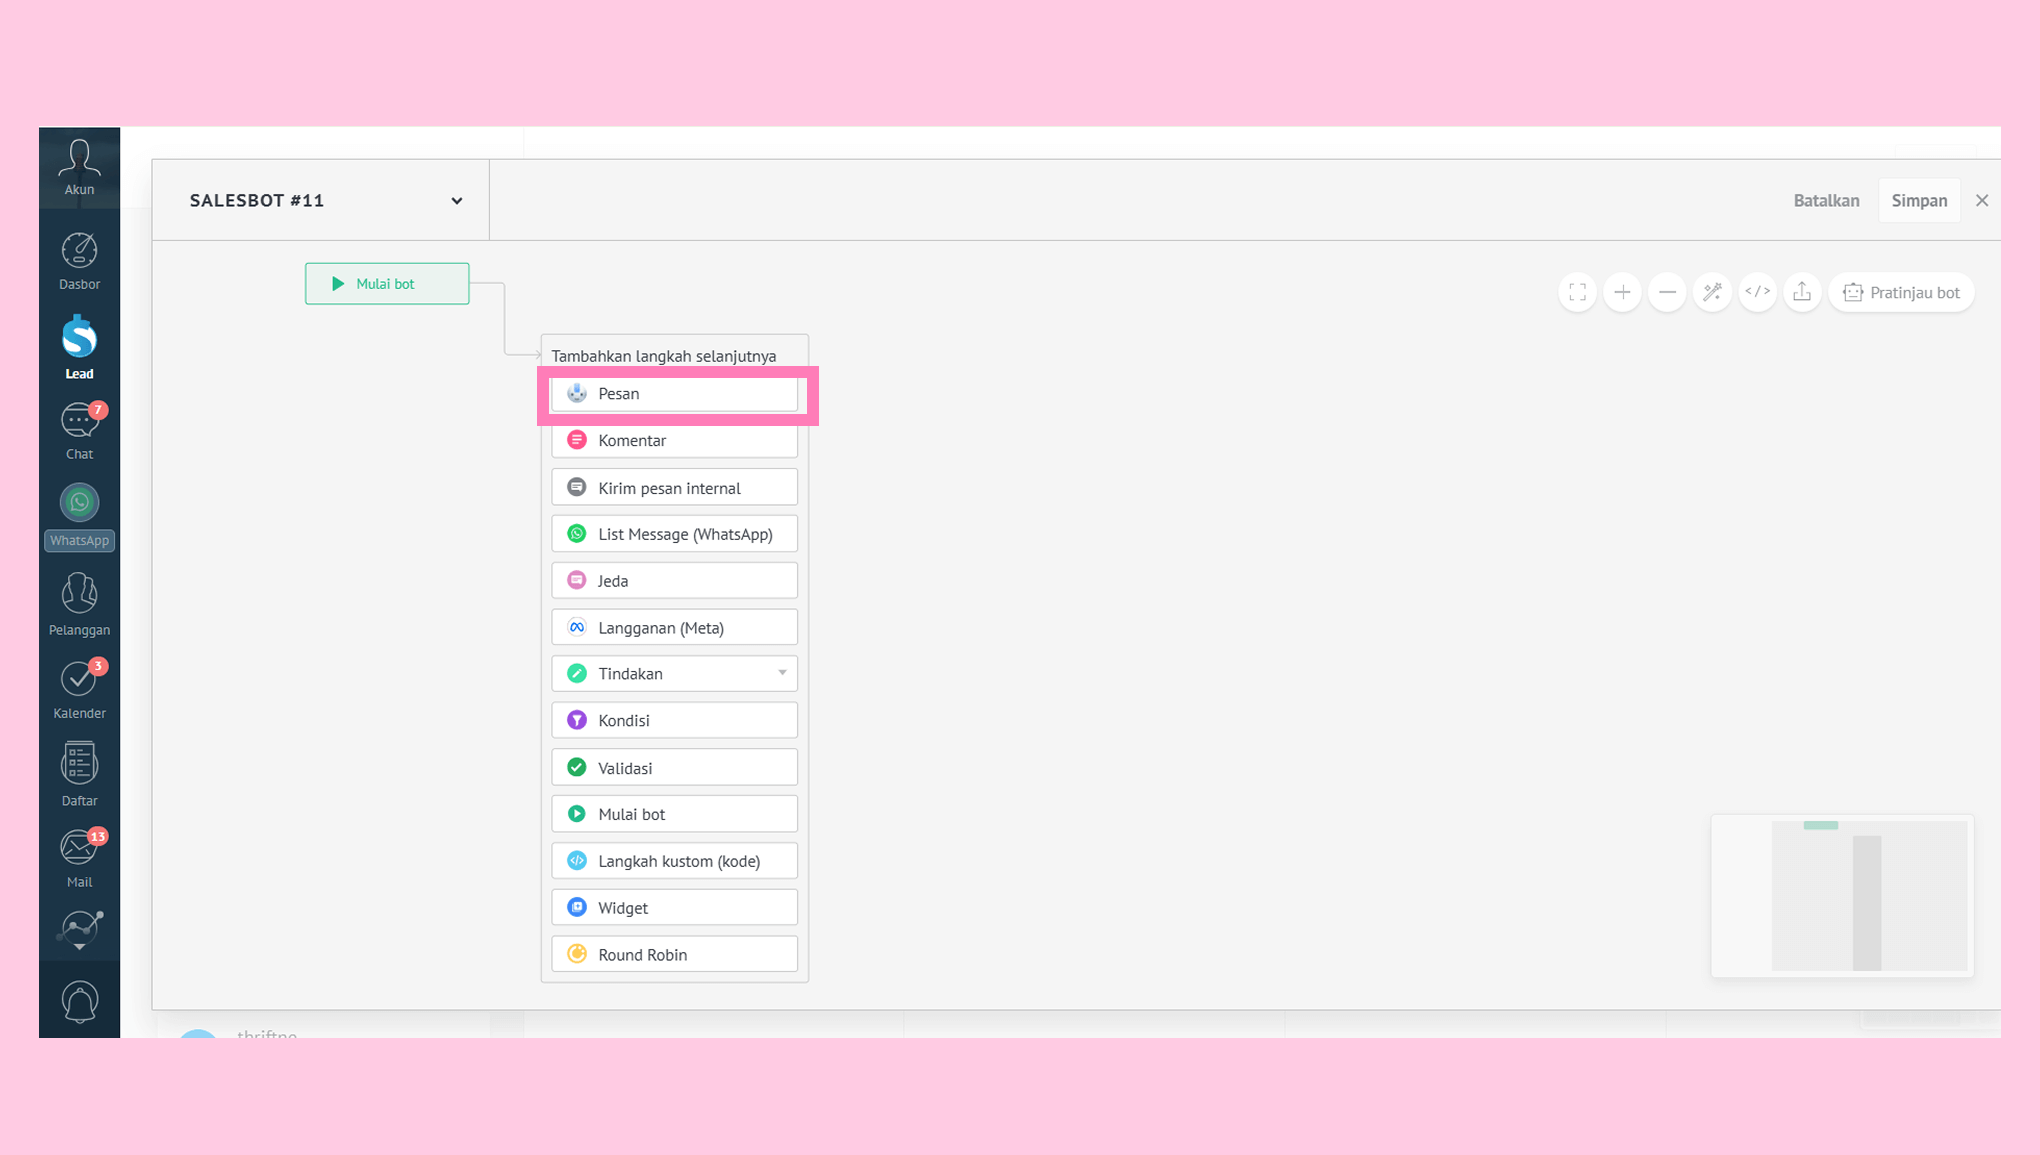
Task: Click the magic wand auto-arrange icon
Action: click(1712, 292)
